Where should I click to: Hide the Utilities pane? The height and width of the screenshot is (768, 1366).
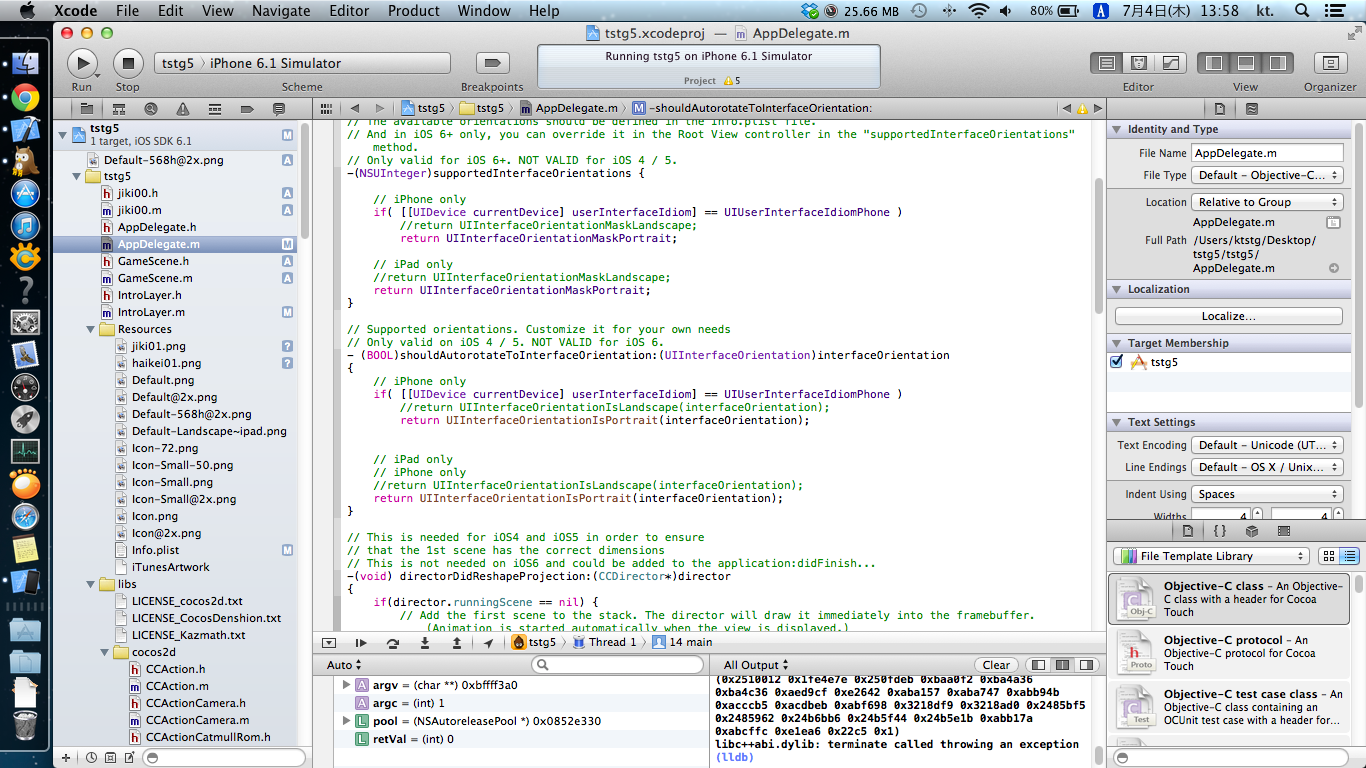click(x=1278, y=63)
